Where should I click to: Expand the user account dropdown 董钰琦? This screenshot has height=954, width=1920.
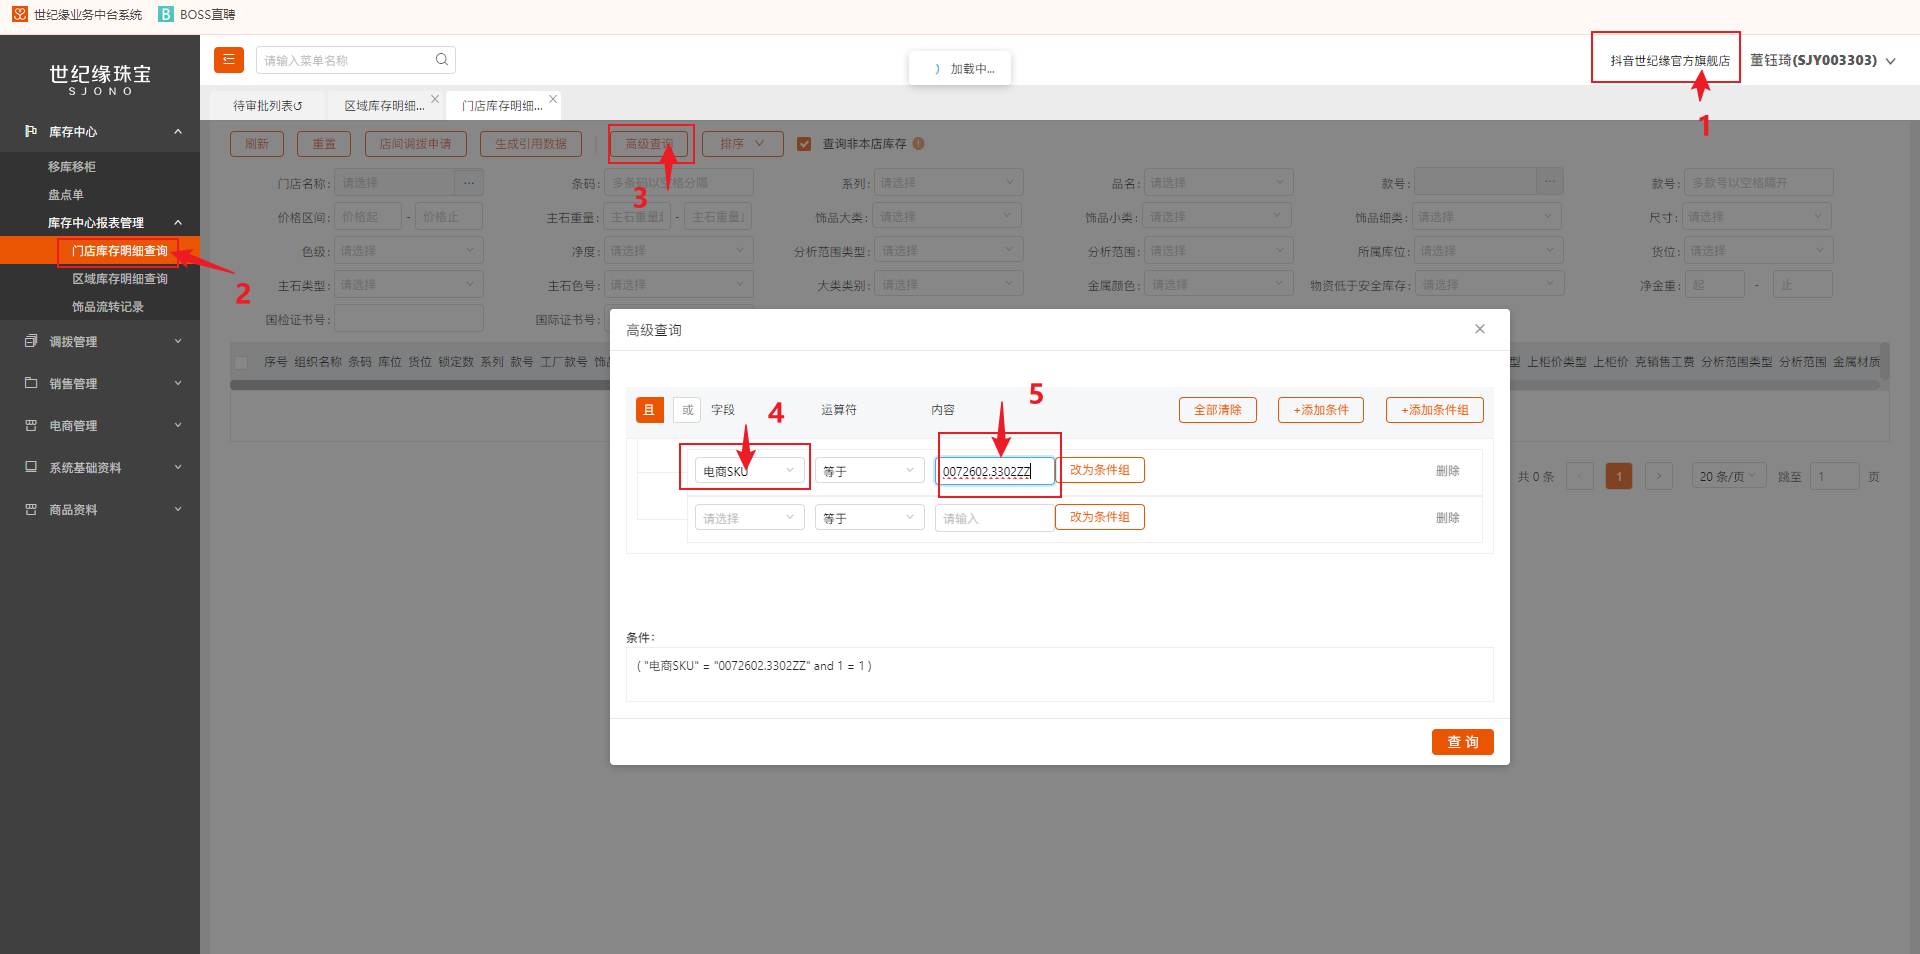coord(1890,61)
